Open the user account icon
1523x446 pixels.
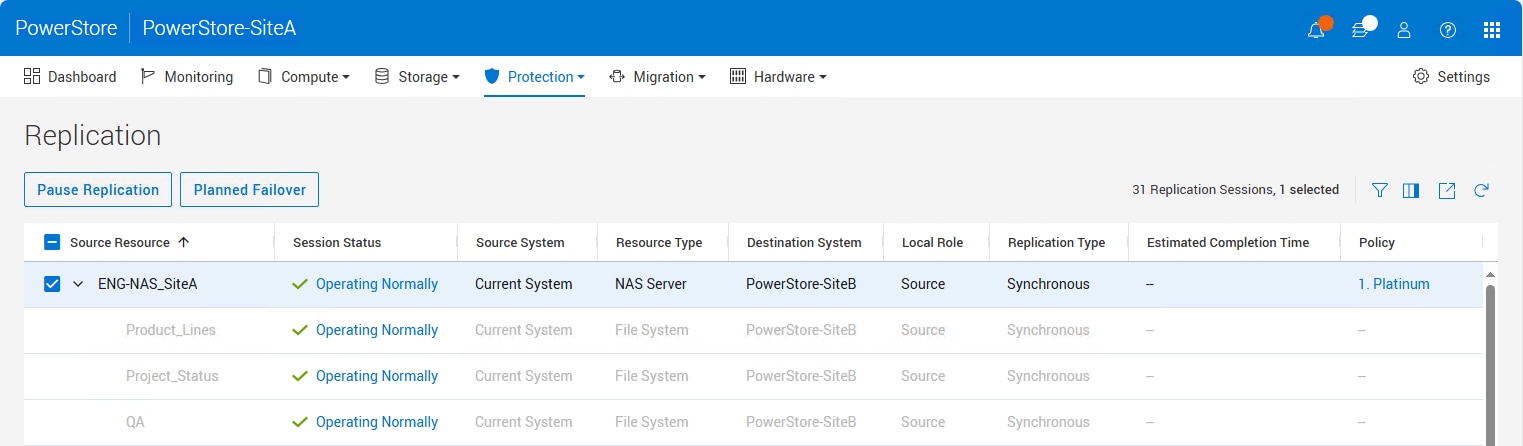(x=1404, y=30)
